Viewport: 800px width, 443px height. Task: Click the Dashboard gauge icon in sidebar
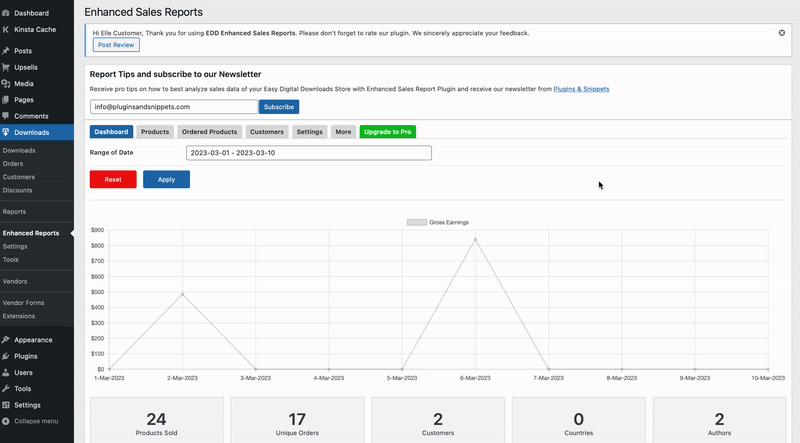(6, 13)
